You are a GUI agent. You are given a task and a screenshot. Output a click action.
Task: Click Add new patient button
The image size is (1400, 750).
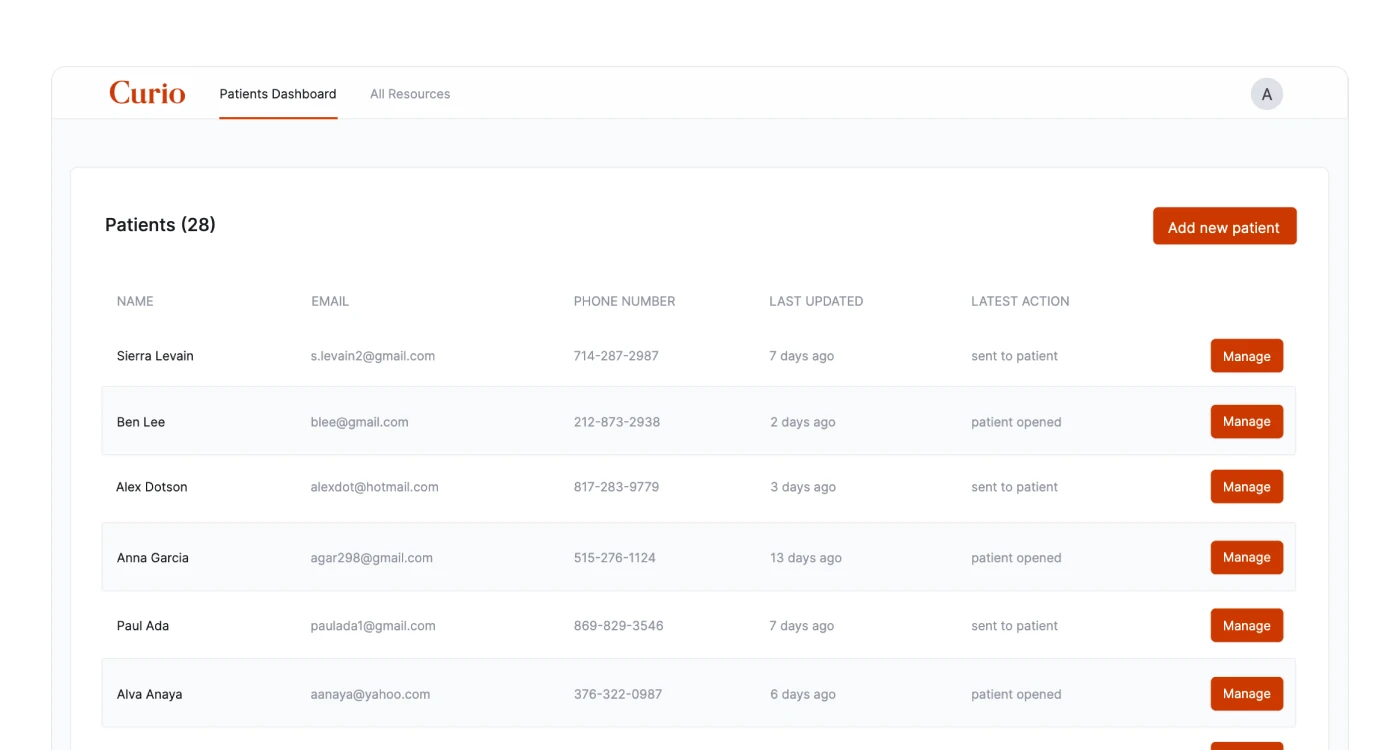(1224, 227)
